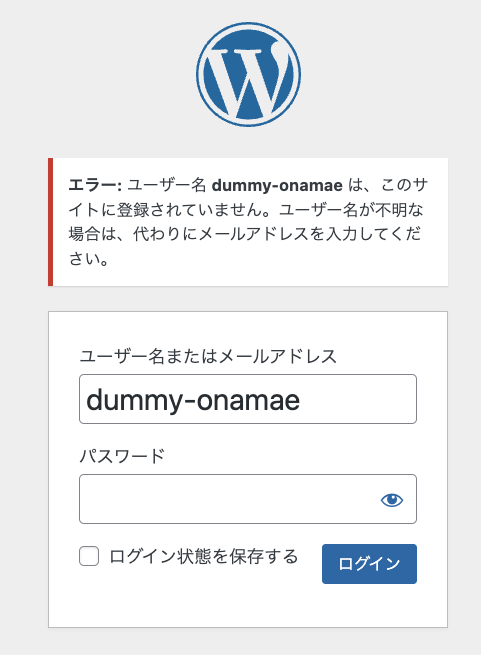The height and width of the screenshot is (655, 481).
Task: Select the パスワード field label
Action: (122, 456)
